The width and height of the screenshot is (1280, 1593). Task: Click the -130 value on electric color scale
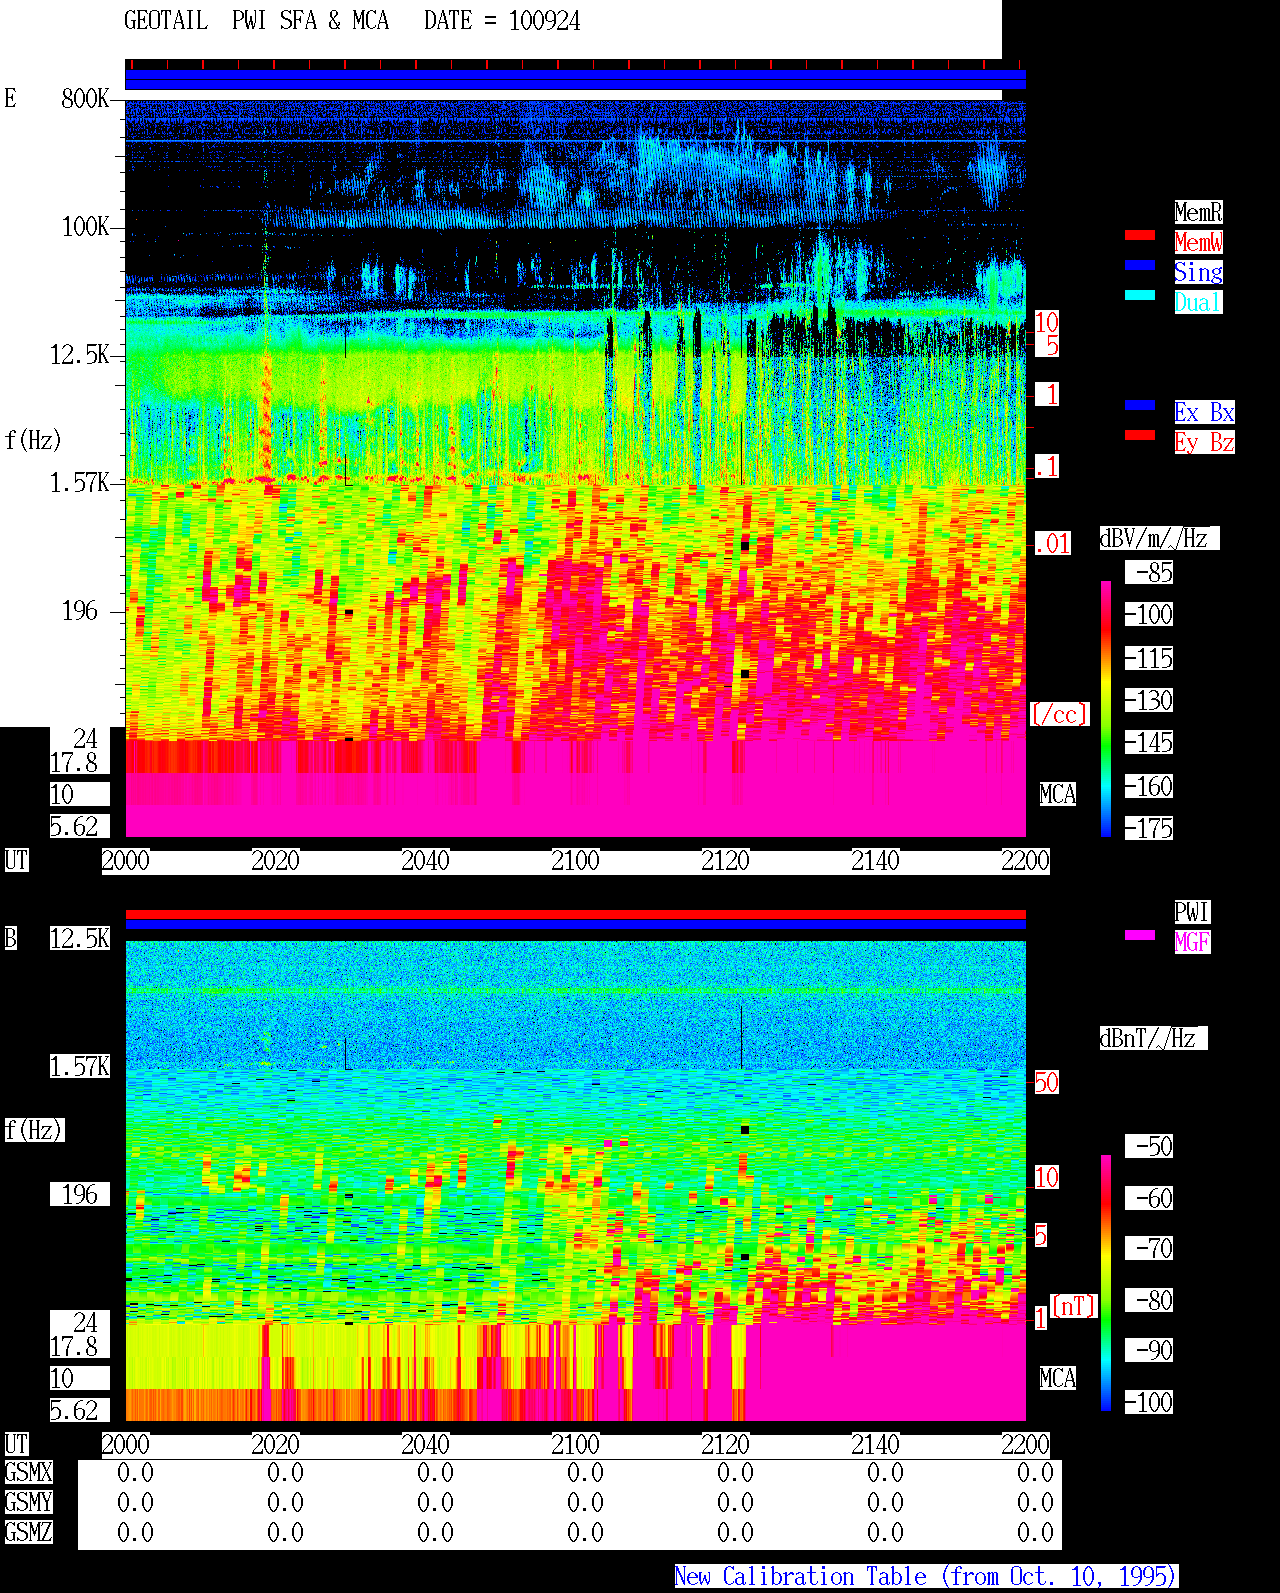tap(1149, 700)
